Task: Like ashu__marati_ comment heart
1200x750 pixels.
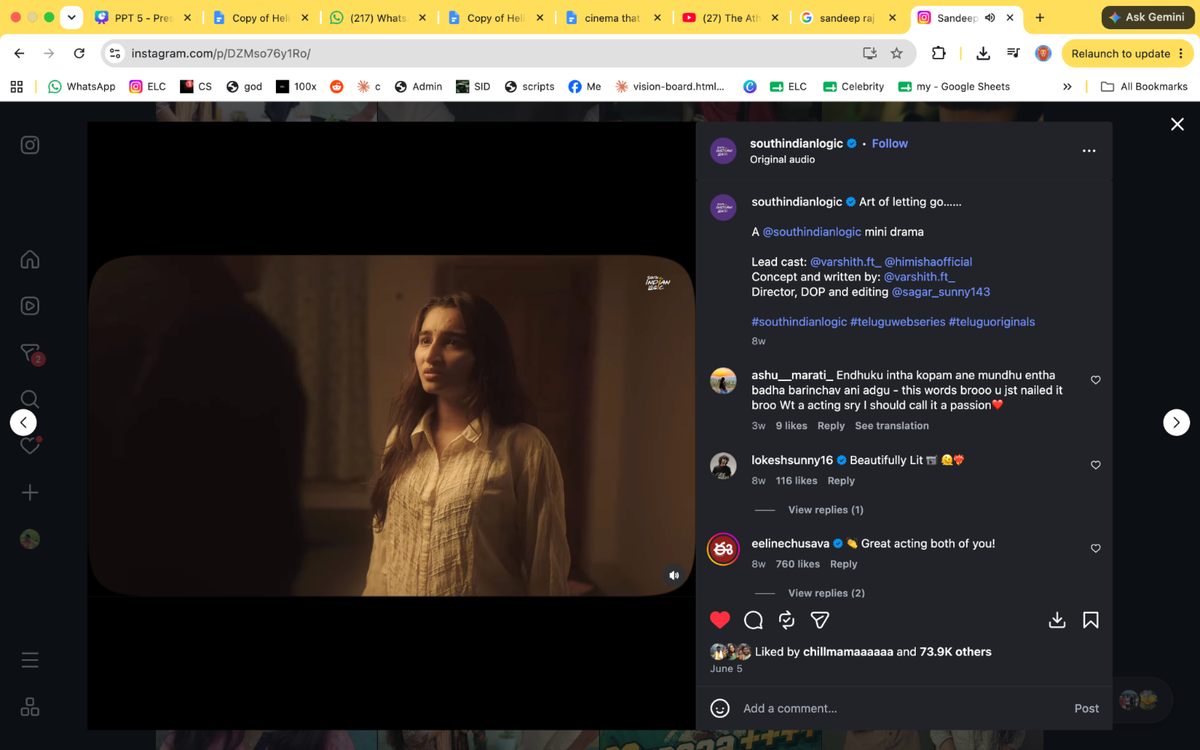Action: click(x=1096, y=380)
